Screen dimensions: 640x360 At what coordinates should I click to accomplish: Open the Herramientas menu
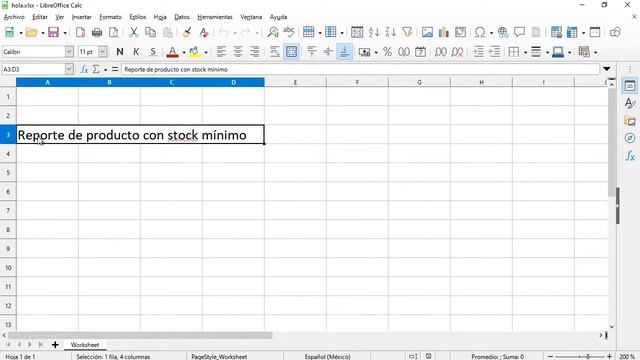[215, 17]
